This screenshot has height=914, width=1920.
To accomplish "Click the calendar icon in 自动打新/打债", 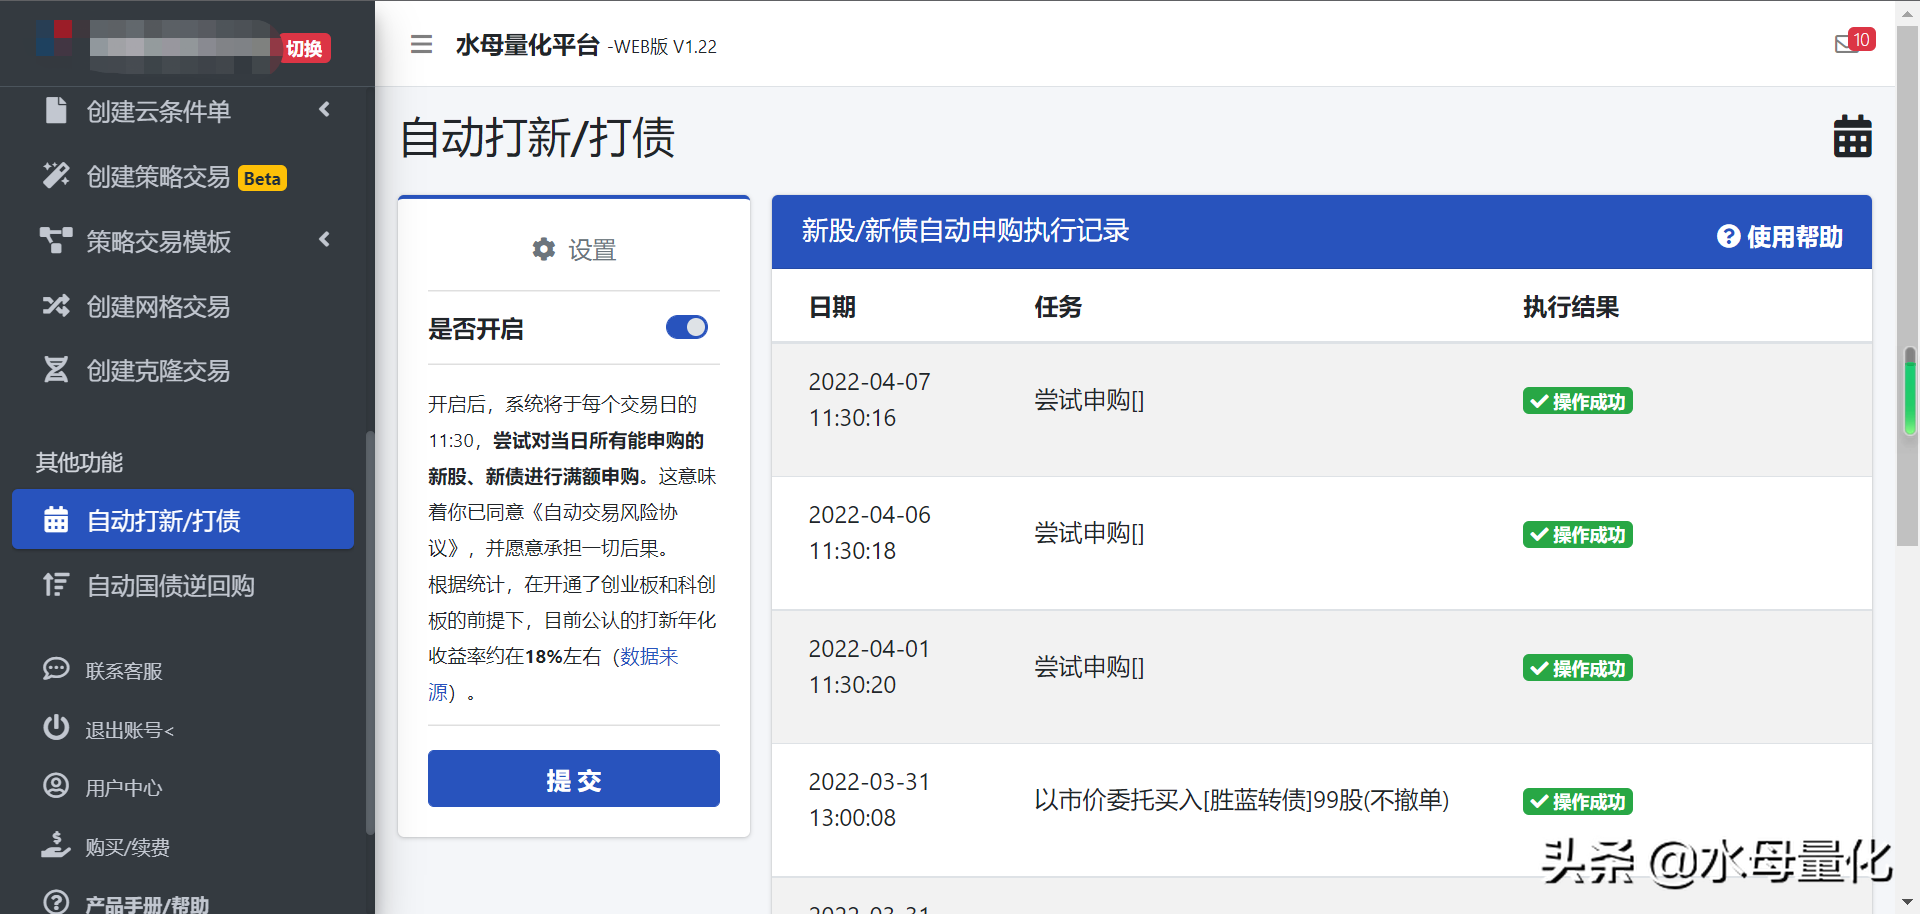I will 56,520.
